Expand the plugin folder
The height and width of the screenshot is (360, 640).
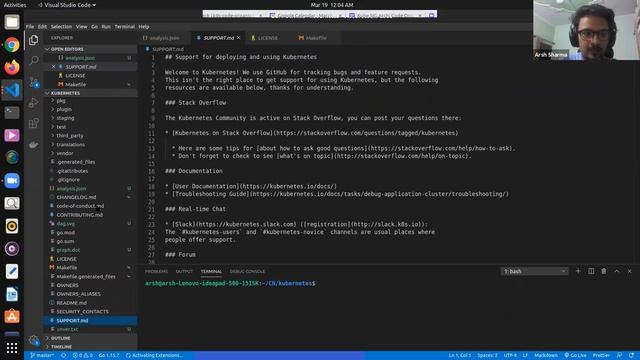tap(64, 109)
